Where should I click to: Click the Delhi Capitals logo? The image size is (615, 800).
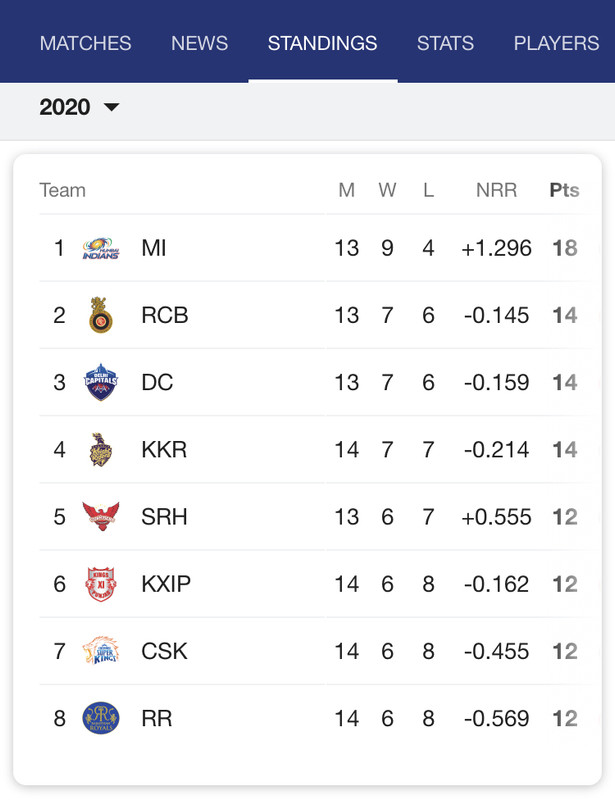[100, 382]
